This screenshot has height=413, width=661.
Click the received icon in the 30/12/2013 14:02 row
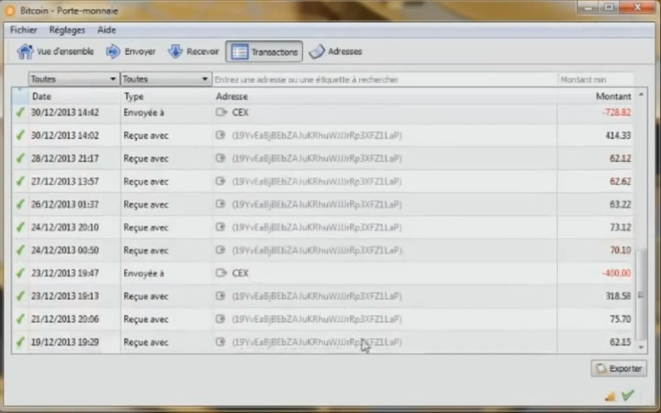(220, 135)
